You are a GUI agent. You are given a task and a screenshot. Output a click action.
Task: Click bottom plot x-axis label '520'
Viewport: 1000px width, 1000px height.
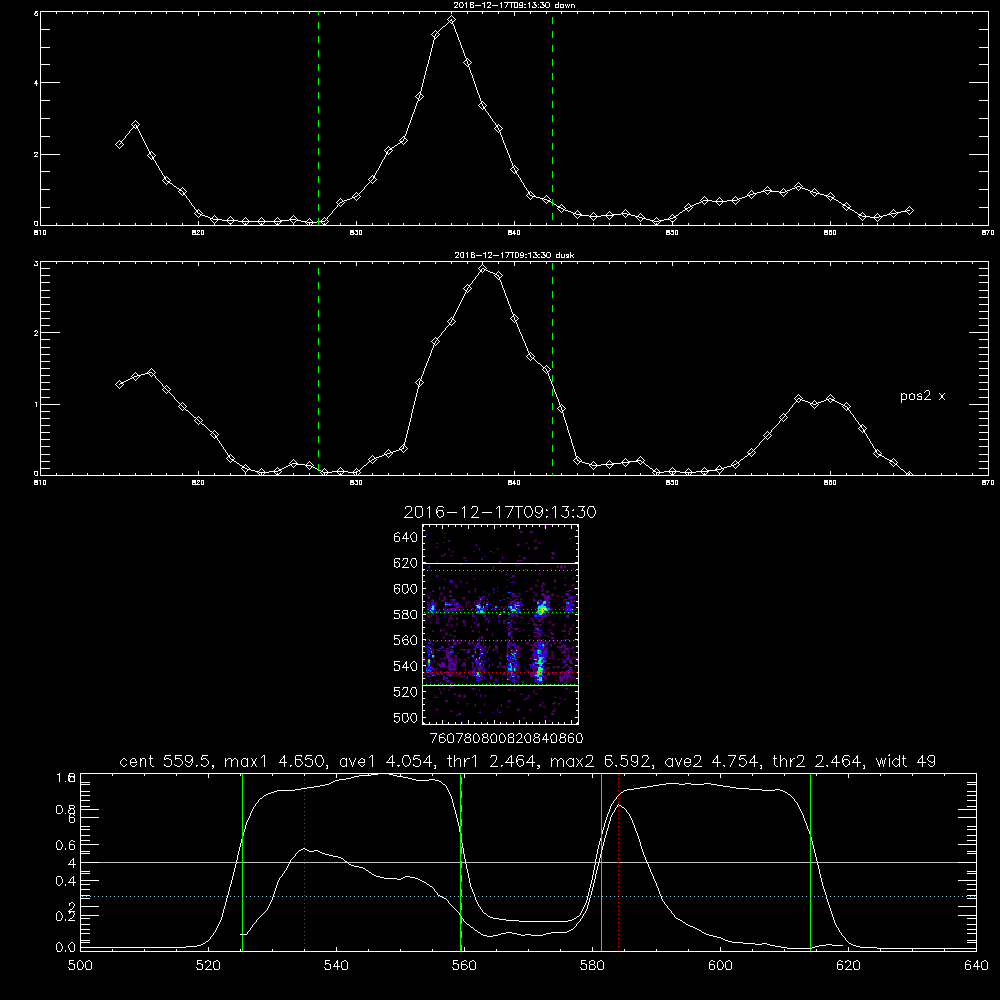[x=208, y=966]
